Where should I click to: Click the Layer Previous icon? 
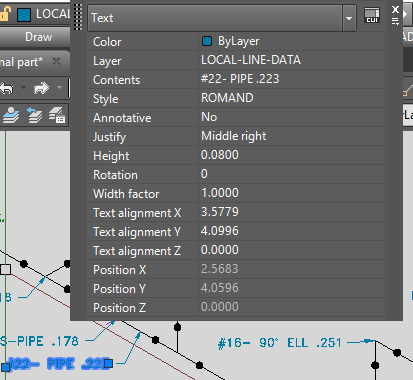pos(34,115)
